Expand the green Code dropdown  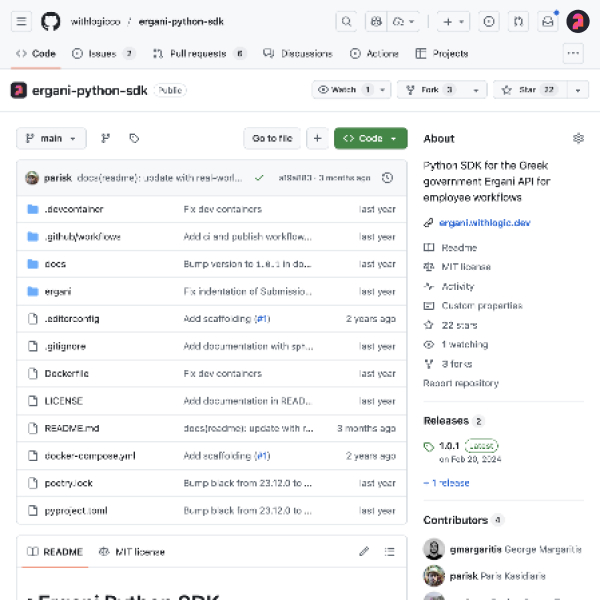[370, 138]
